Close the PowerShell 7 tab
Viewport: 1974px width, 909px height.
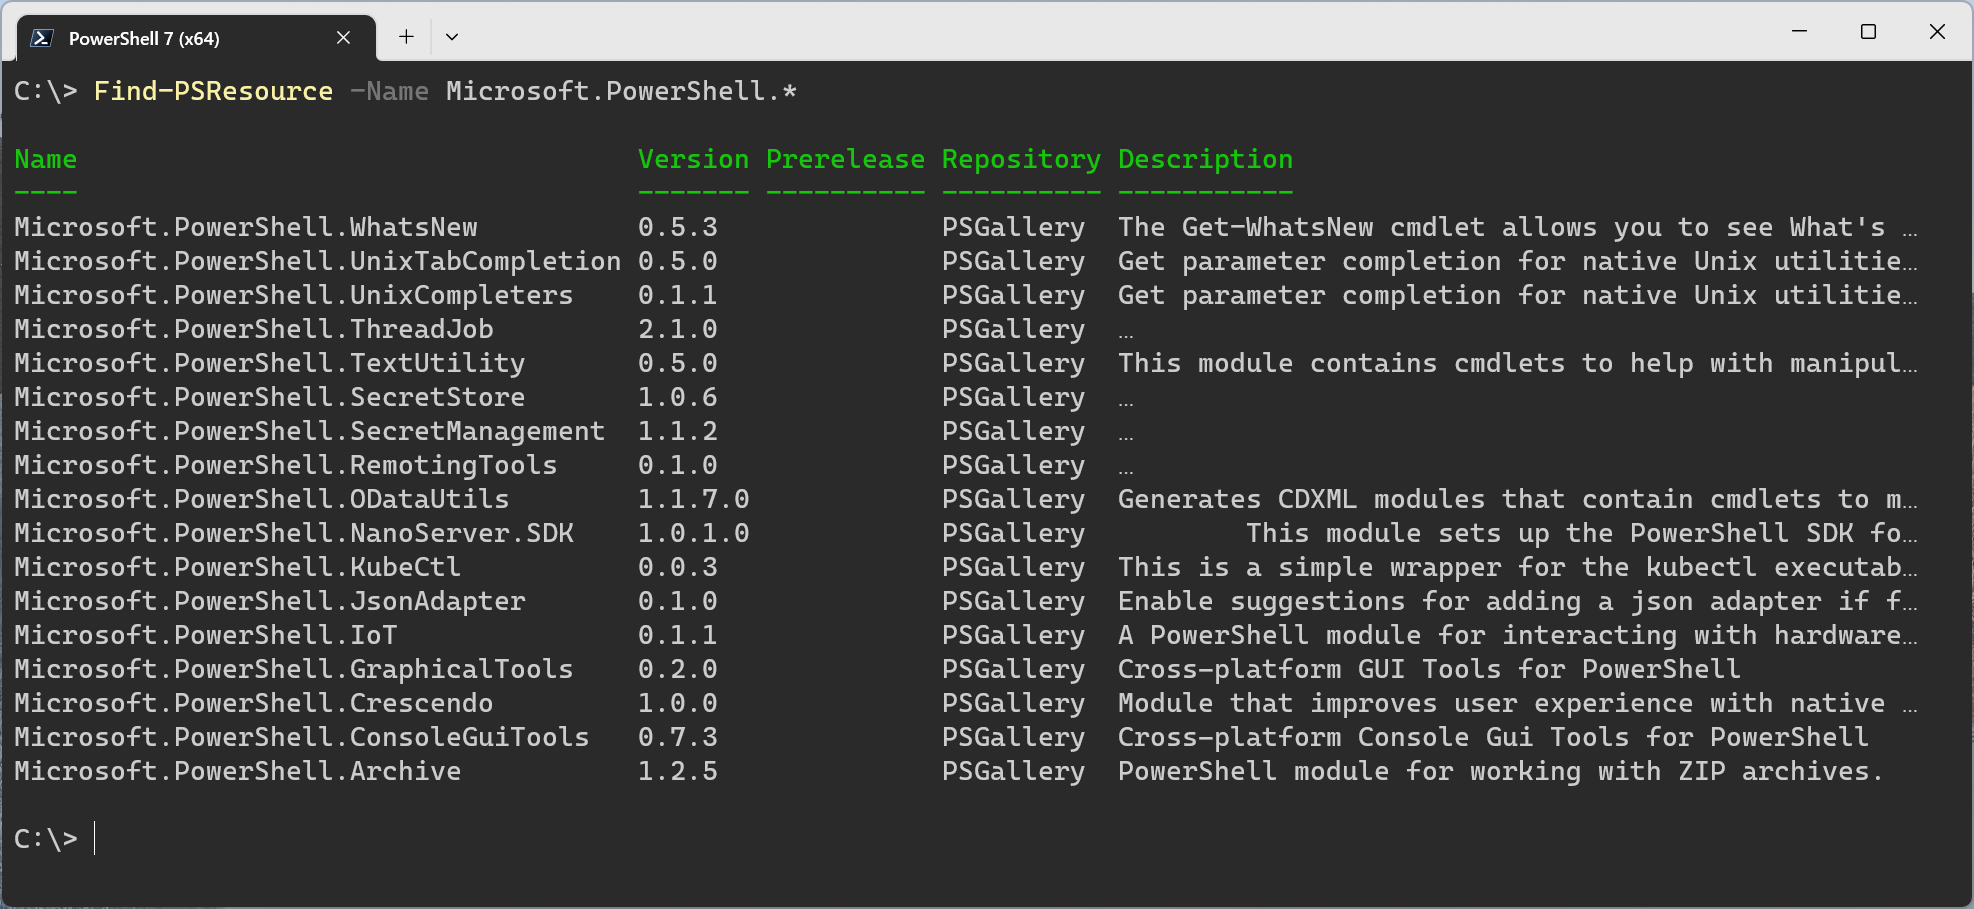coord(343,37)
